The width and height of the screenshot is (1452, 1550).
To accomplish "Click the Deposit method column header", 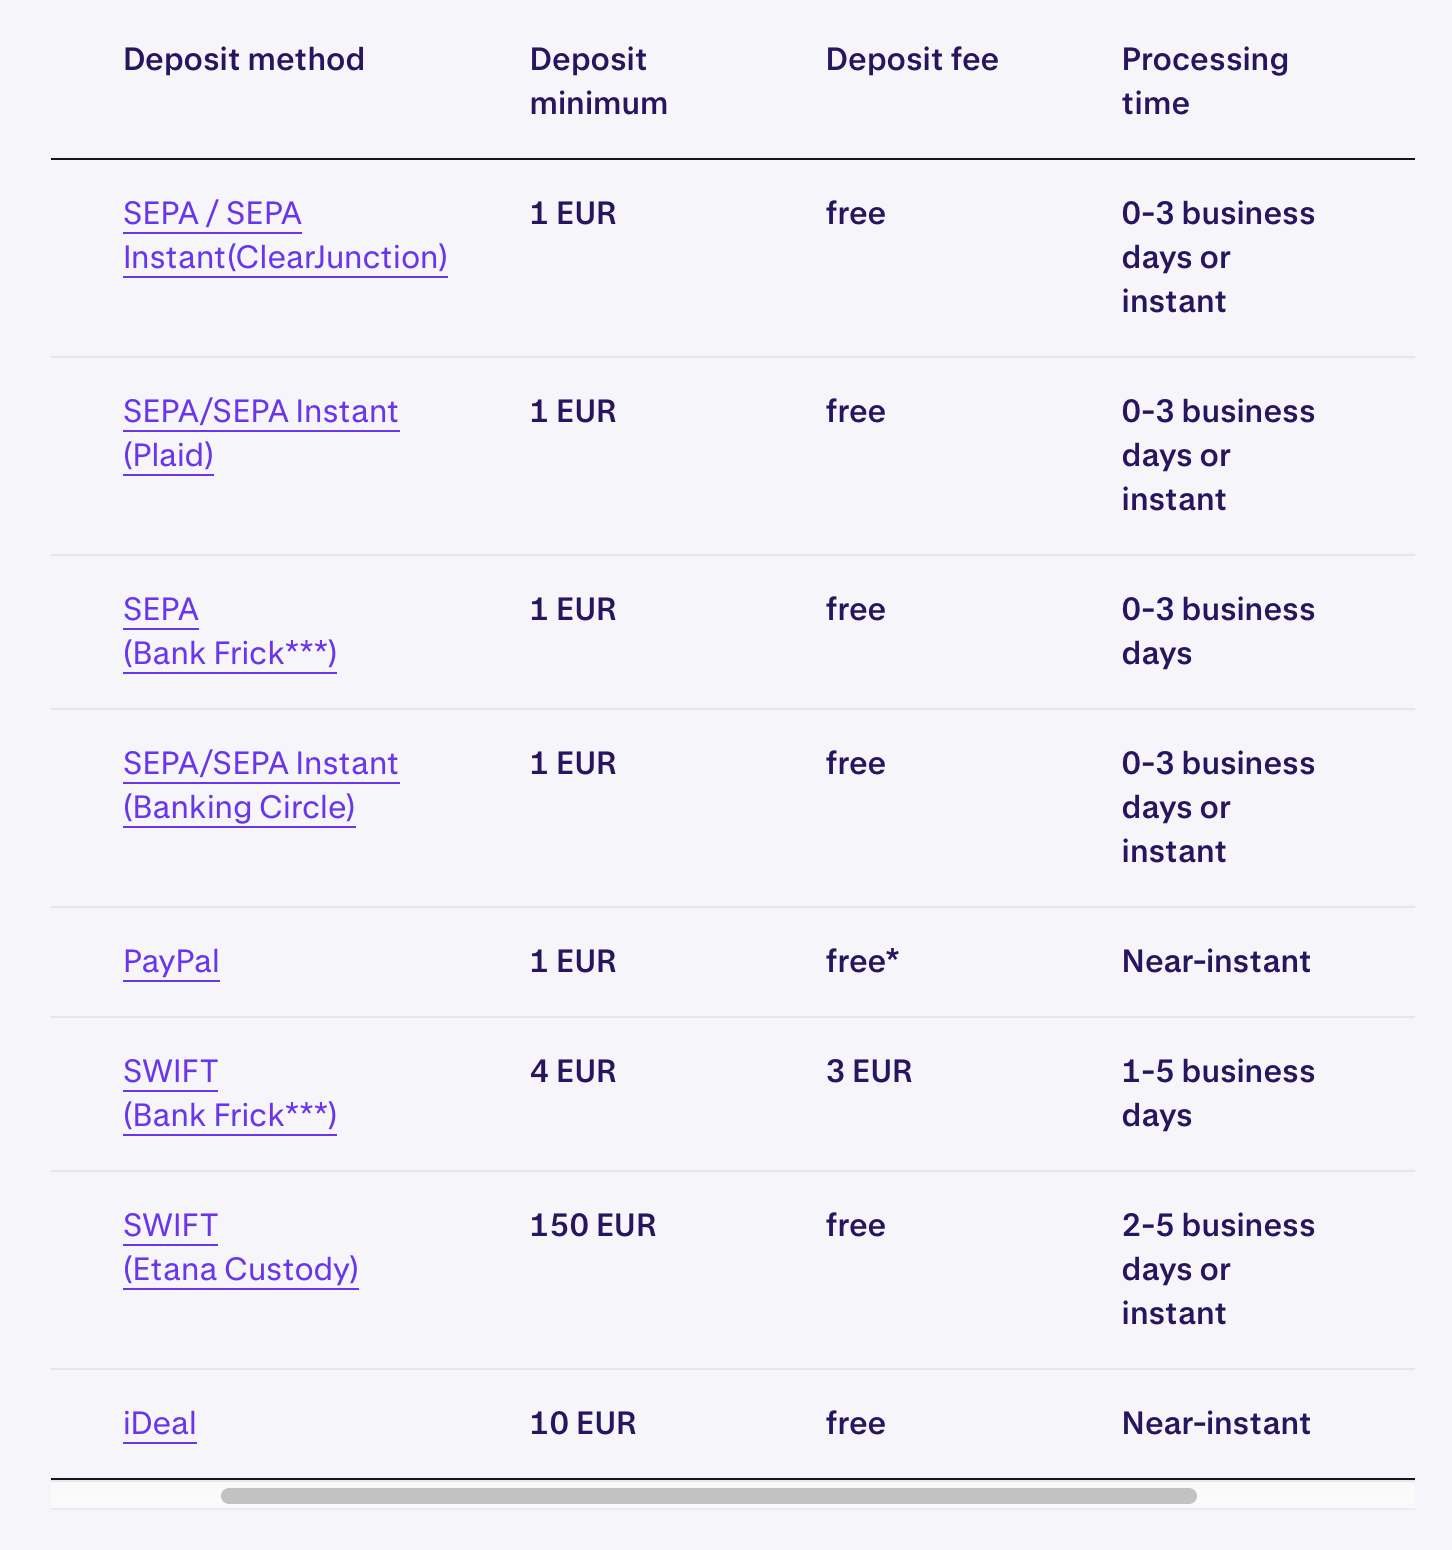I will click(x=243, y=60).
